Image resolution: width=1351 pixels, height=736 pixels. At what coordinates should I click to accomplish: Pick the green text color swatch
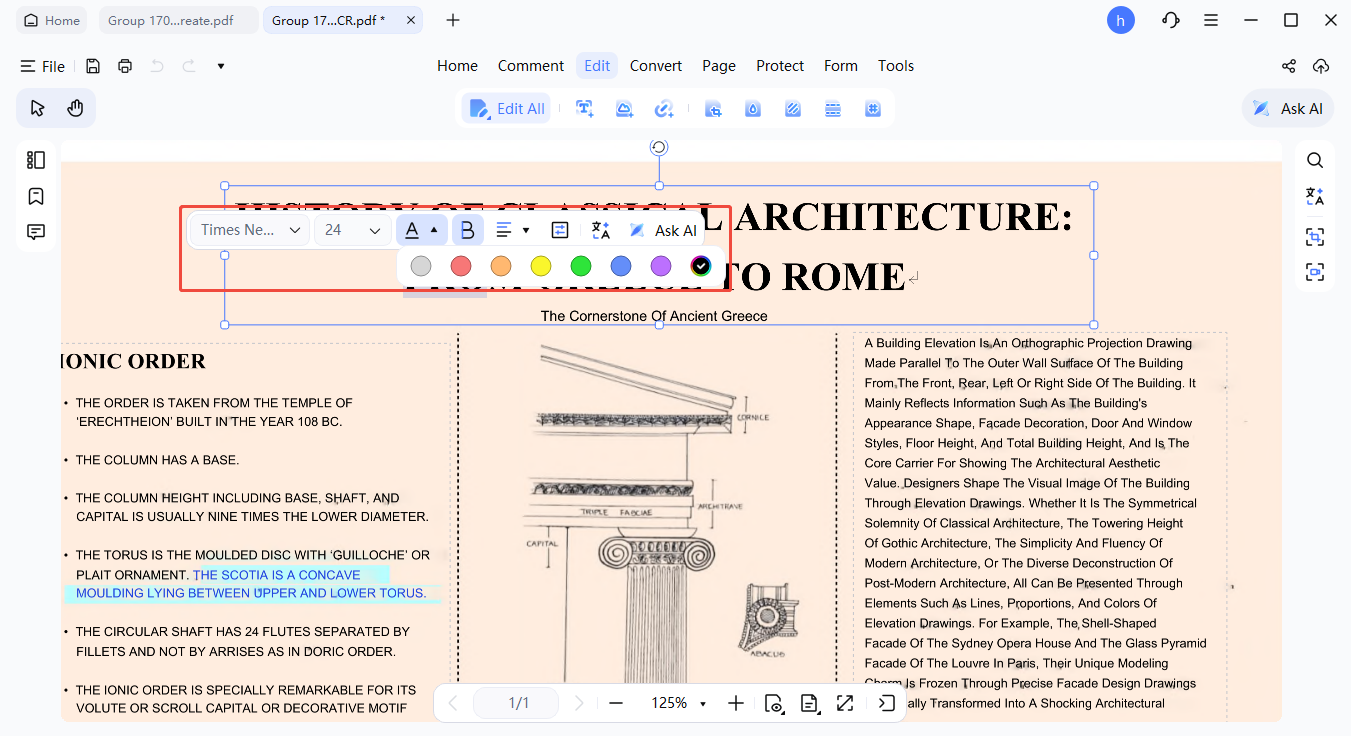(x=580, y=266)
